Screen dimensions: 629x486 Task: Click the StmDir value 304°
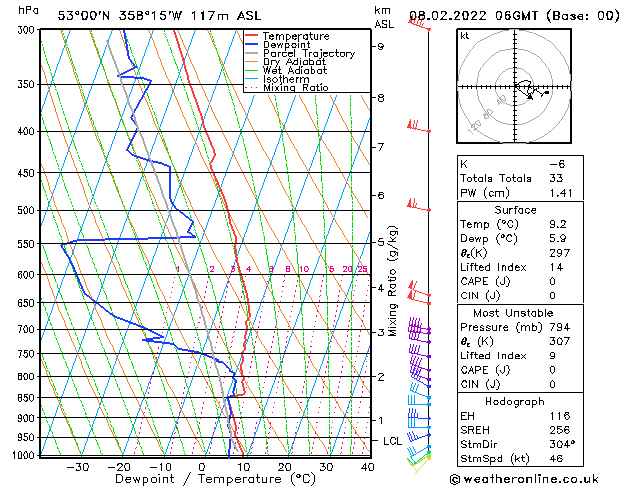[562, 444]
